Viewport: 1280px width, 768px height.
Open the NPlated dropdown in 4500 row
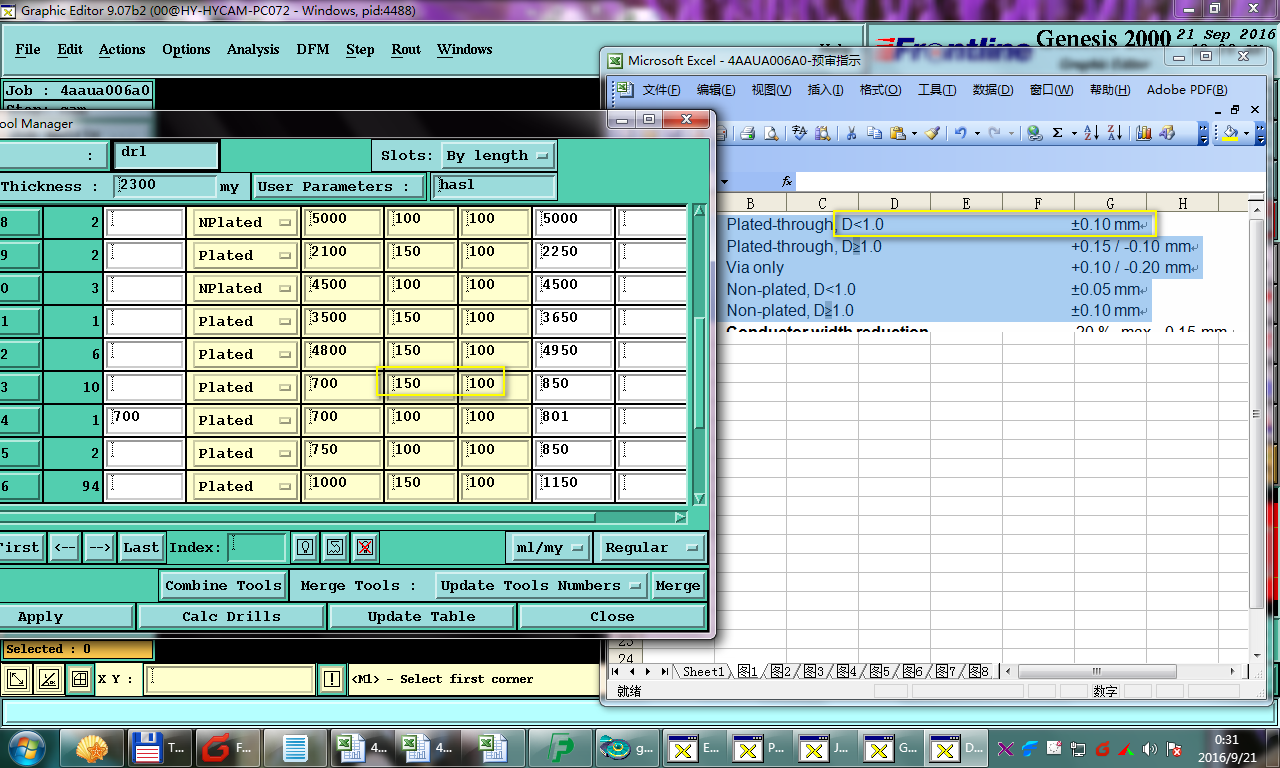click(x=245, y=288)
